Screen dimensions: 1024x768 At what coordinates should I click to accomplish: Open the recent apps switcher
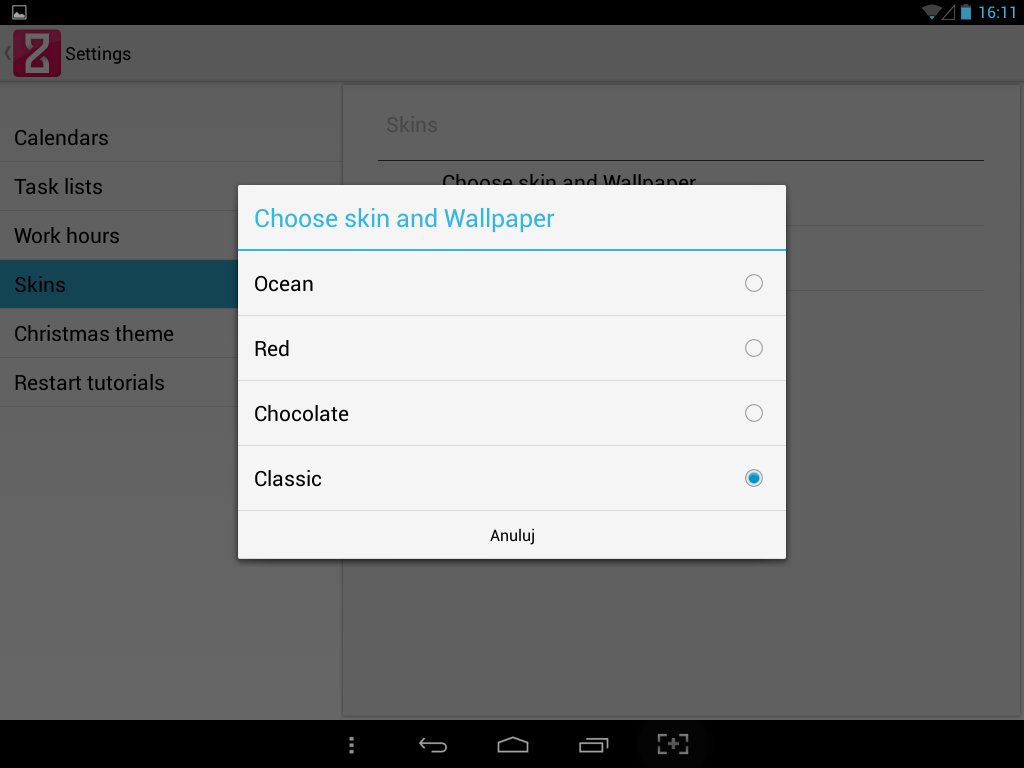(593, 744)
